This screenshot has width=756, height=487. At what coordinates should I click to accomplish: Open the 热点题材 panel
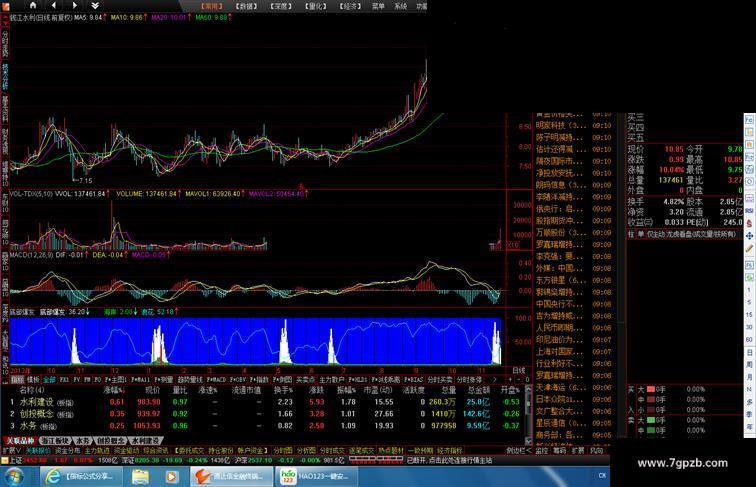click(391, 450)
